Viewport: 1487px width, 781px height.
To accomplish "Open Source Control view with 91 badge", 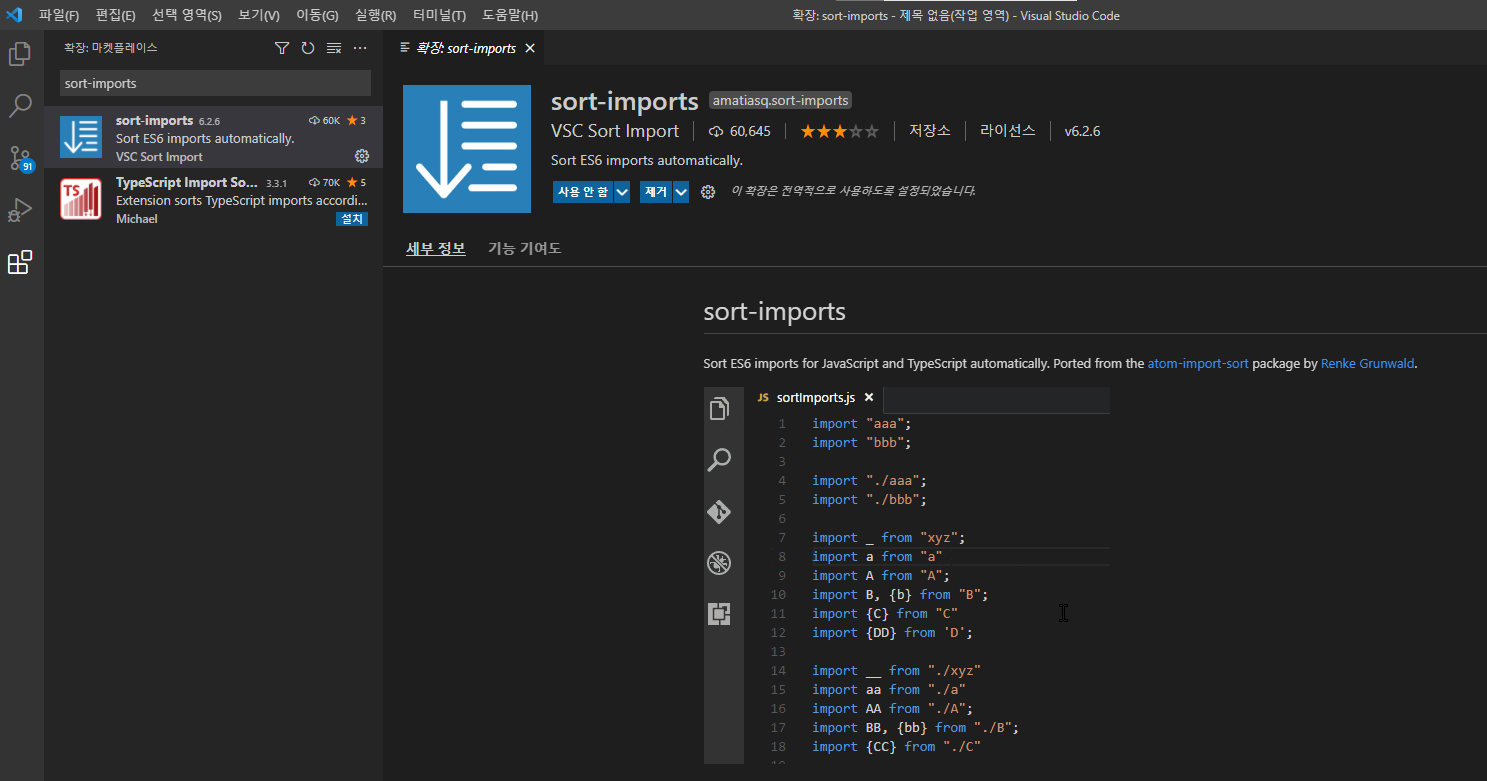I will click(20, 158).
